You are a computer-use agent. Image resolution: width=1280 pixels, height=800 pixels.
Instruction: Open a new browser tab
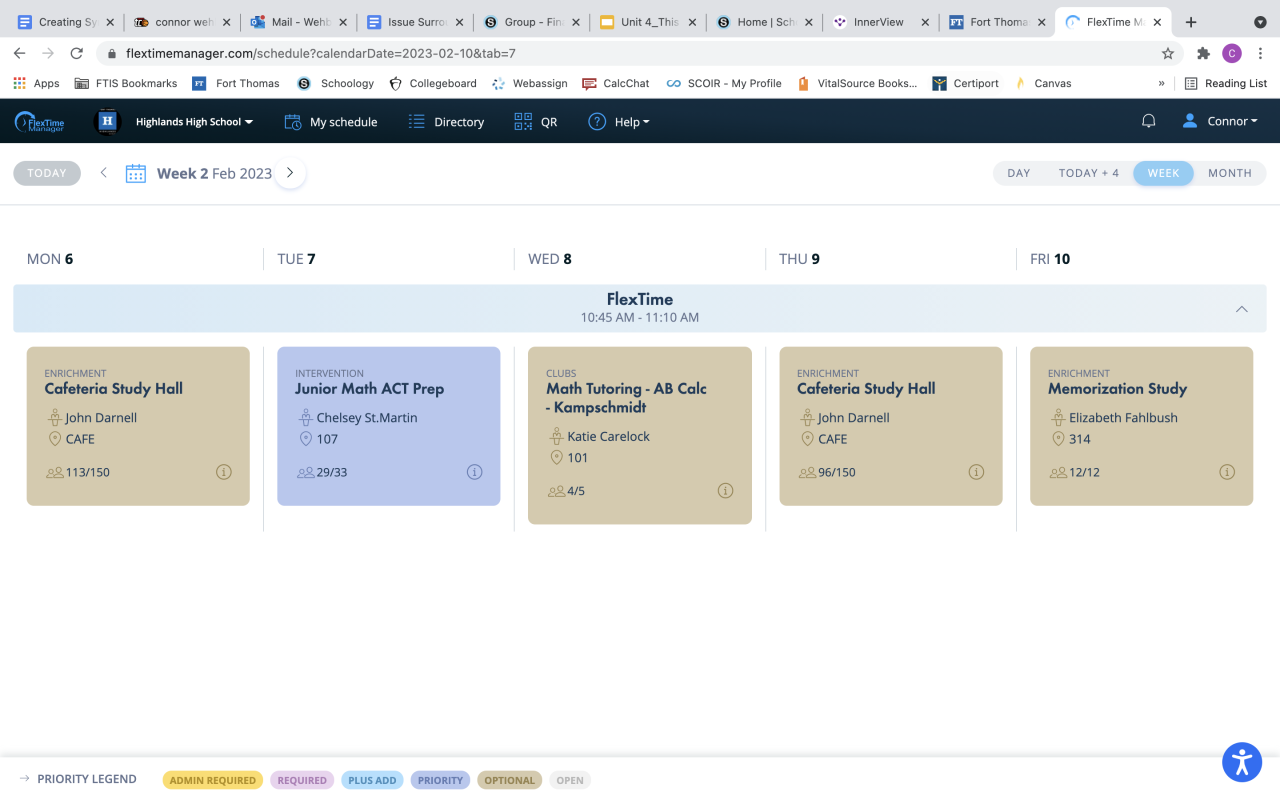[x=1191, y=22]
